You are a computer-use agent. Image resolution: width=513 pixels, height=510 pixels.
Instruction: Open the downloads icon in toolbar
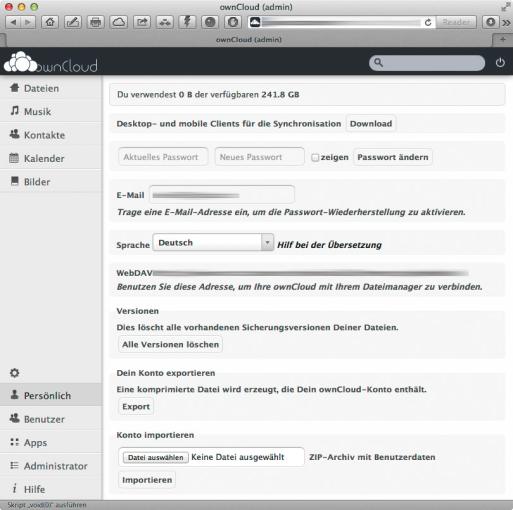(490, 22)
